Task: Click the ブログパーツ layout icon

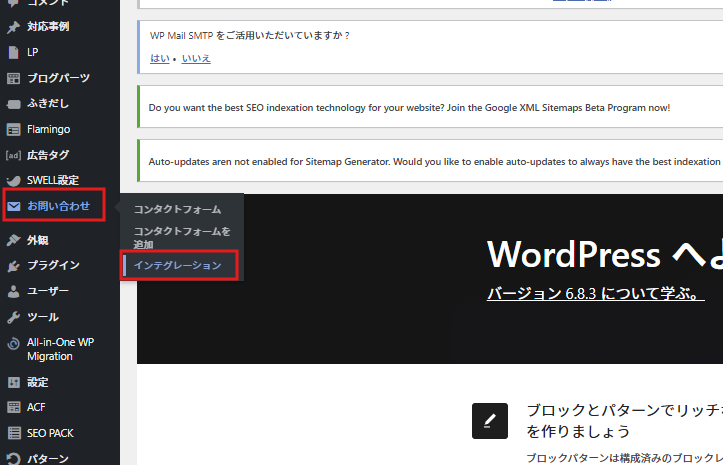Action: (13, 78)
